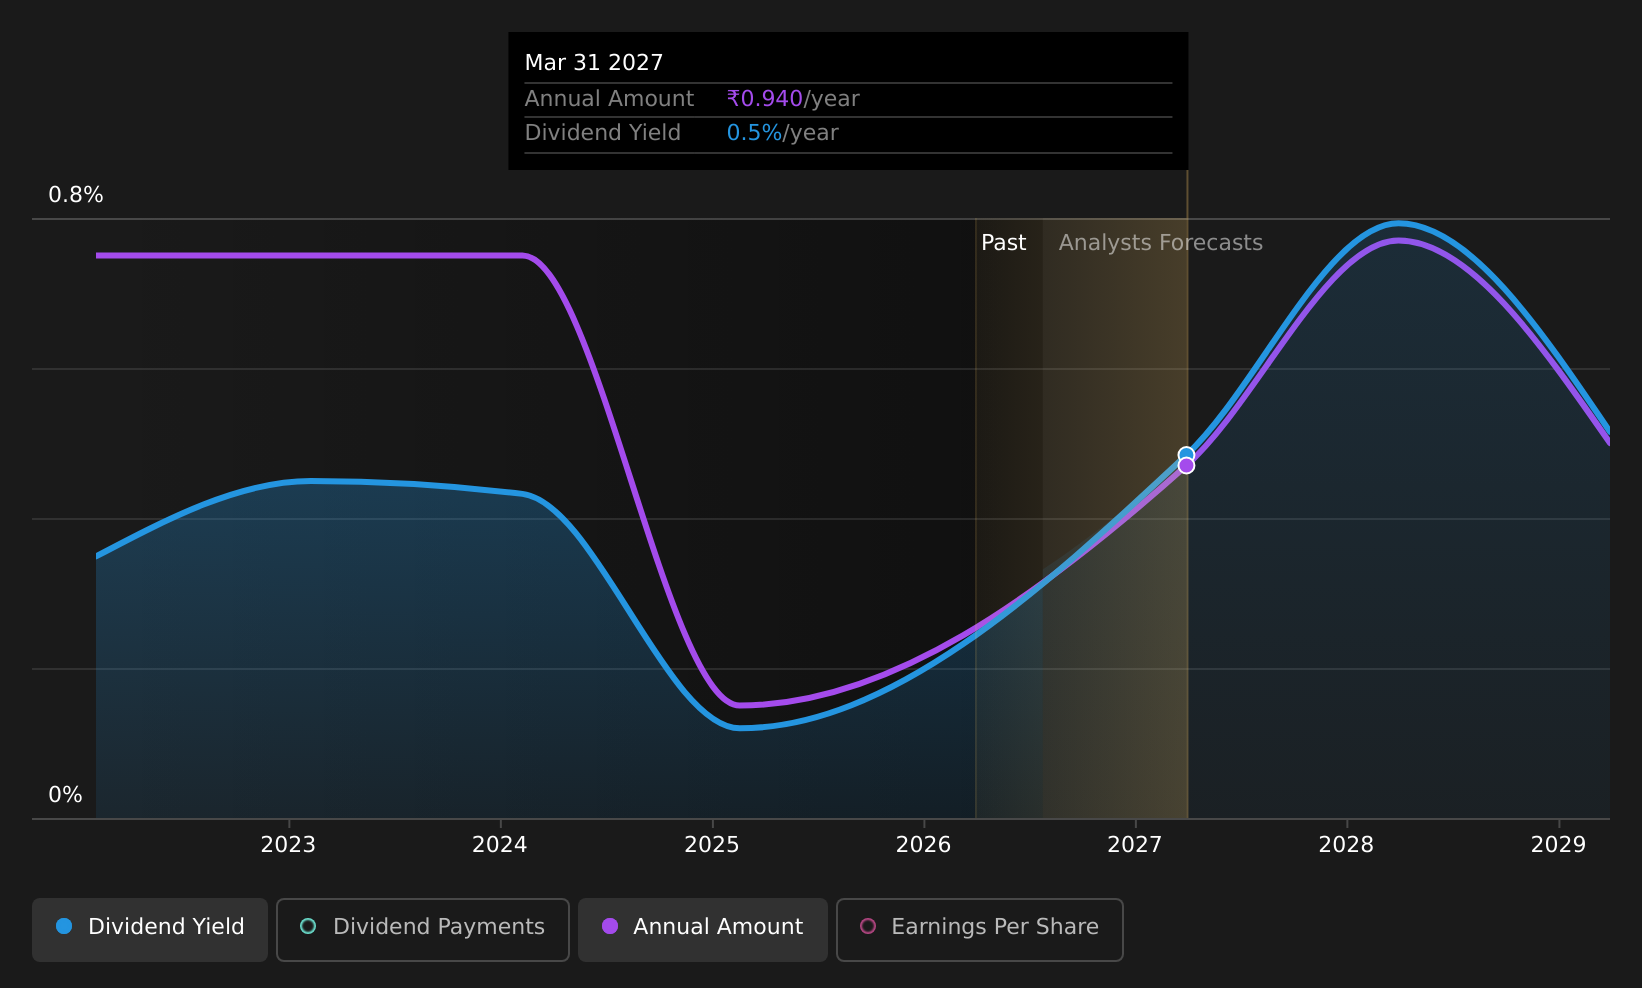Click the 2028 x-axis label
The height and width of the screenshot is (988, 1642).
point(1347,845)
